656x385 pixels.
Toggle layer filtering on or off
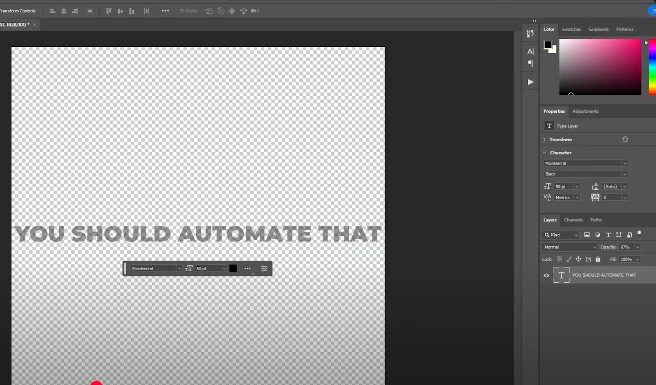pyautogui.click(x=639, y=233)
